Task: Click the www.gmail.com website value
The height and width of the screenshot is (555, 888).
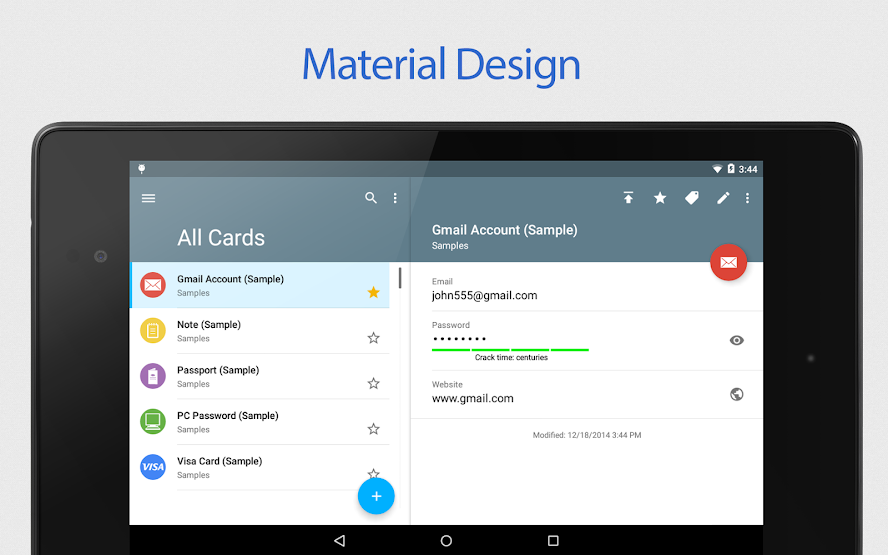Action: pyautogui.click(x=472, y=399)
